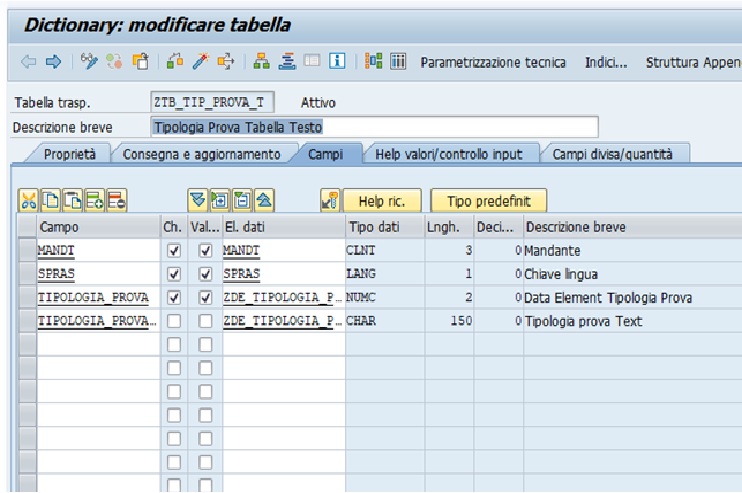Click the Active/Inactive switch icon
742x493 pixels.
(114, 62)
